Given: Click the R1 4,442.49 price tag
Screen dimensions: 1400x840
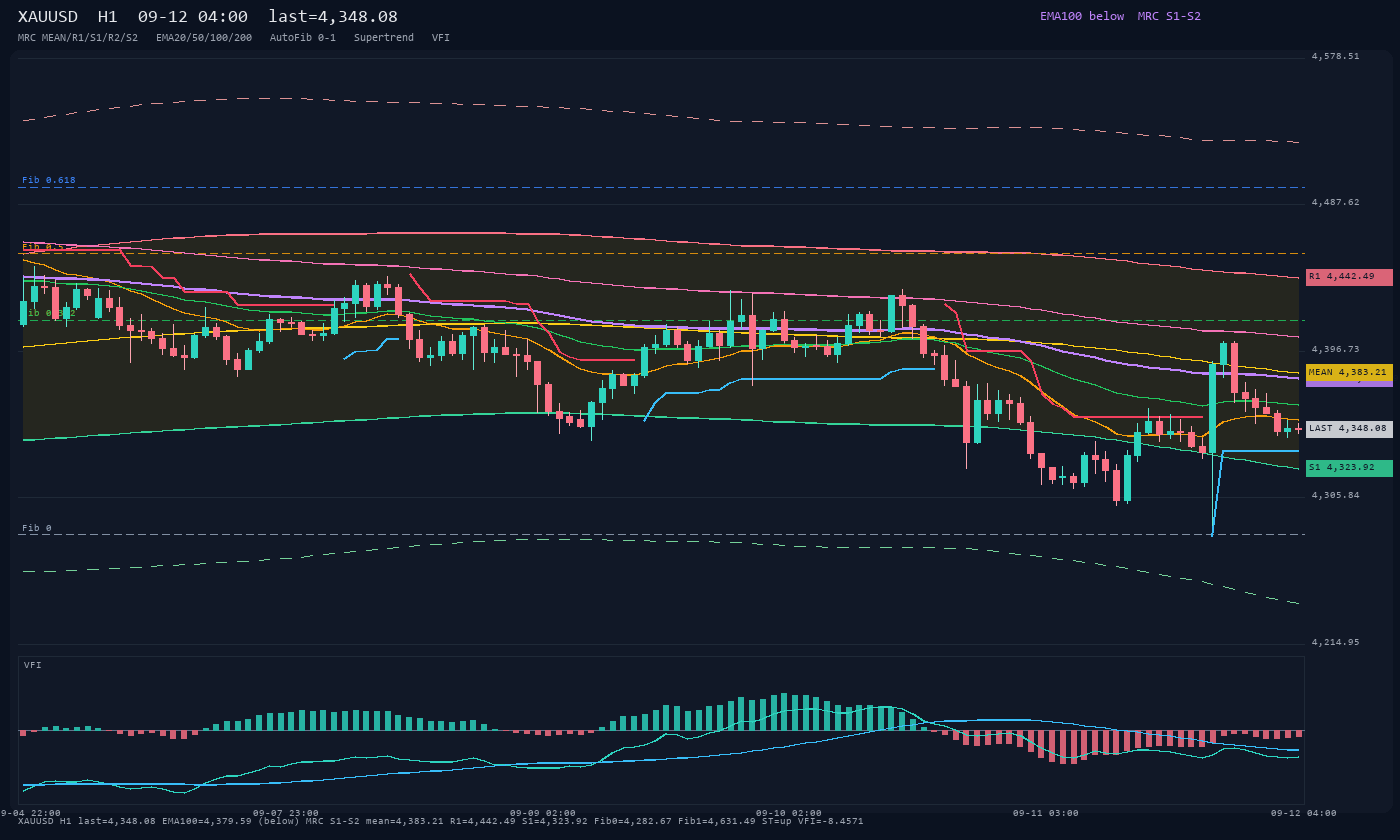Looking at the screenshot, I should (x=1349, y=277).
